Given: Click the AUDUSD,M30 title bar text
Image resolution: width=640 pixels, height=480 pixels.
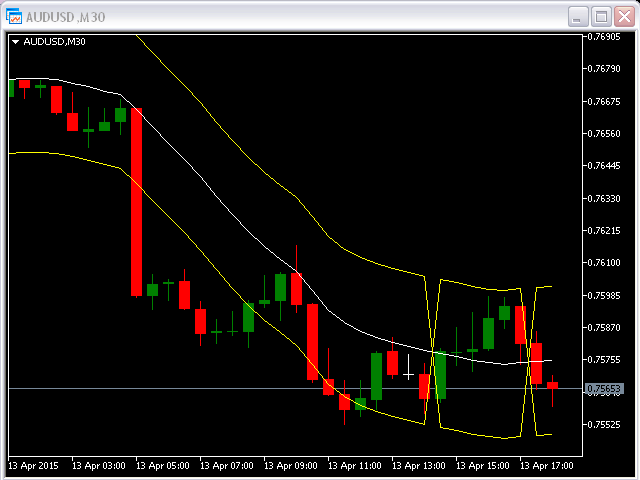Looking at the screenshot, I should coord(66,17).
